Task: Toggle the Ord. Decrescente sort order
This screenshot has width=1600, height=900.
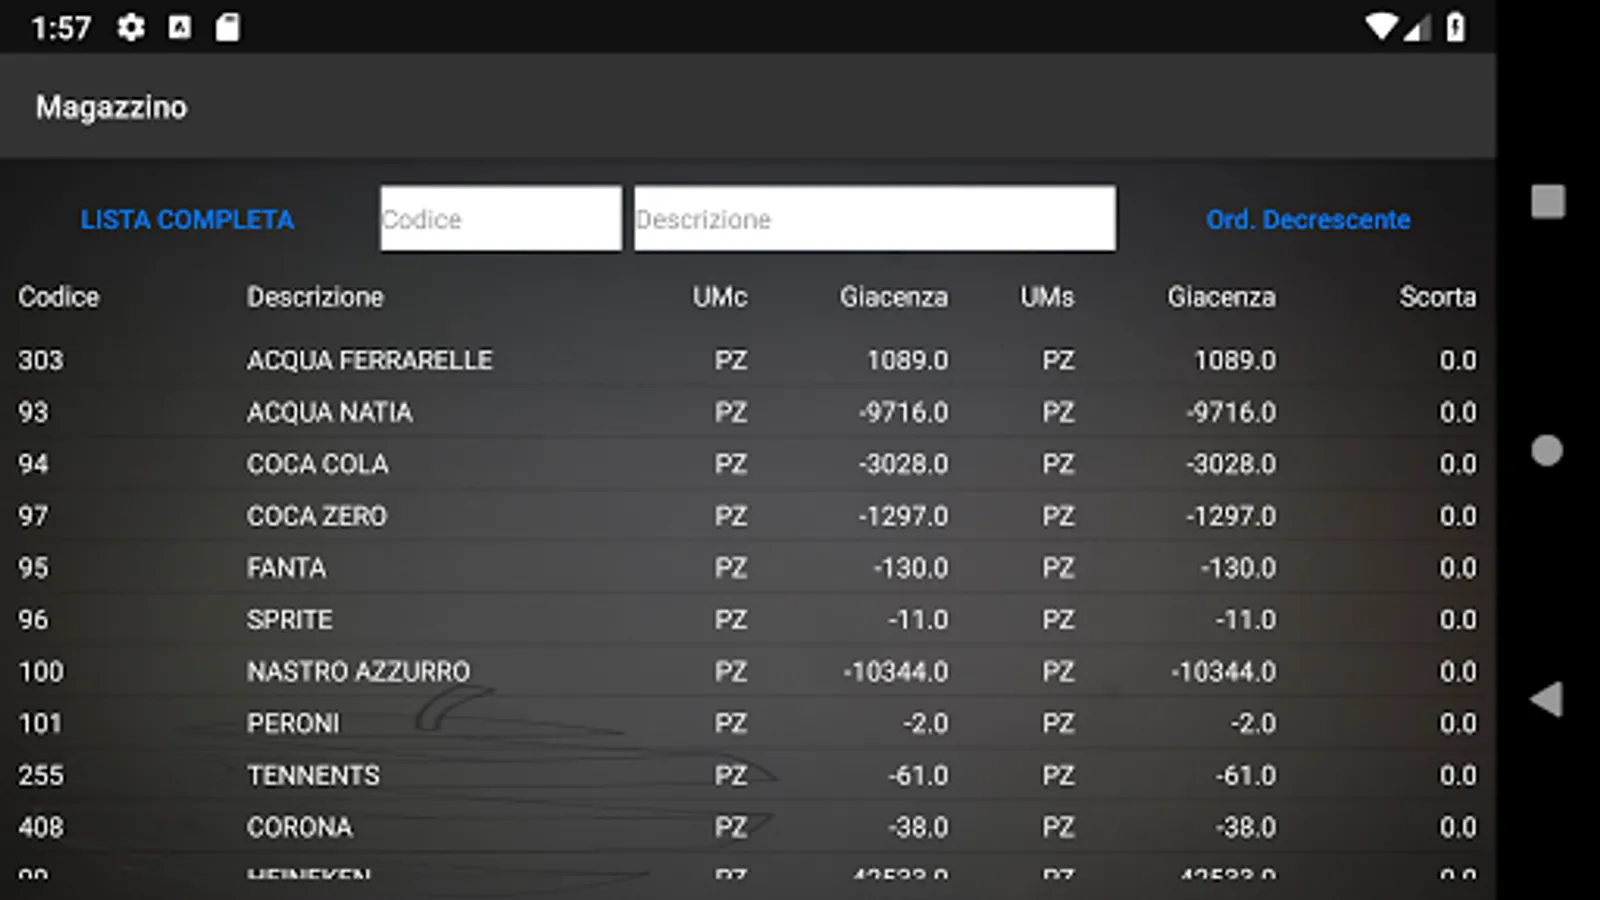Action: click(1307, 219)
